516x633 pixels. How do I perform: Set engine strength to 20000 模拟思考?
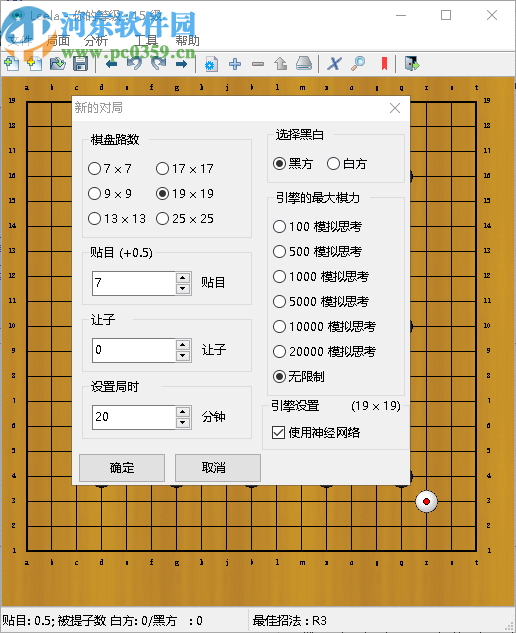[x=325, y=351]
